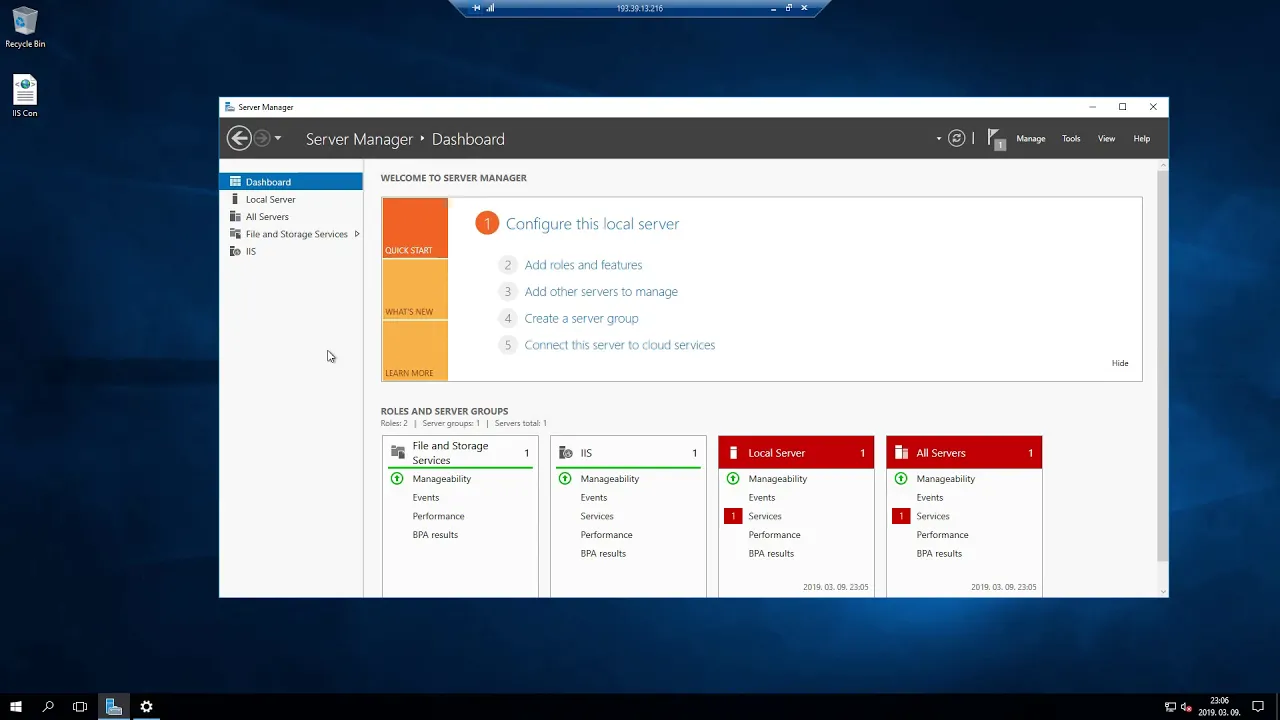Open the Tools menu
1280x720 pixels.
pyautogui.click(x=1071, y=139)
